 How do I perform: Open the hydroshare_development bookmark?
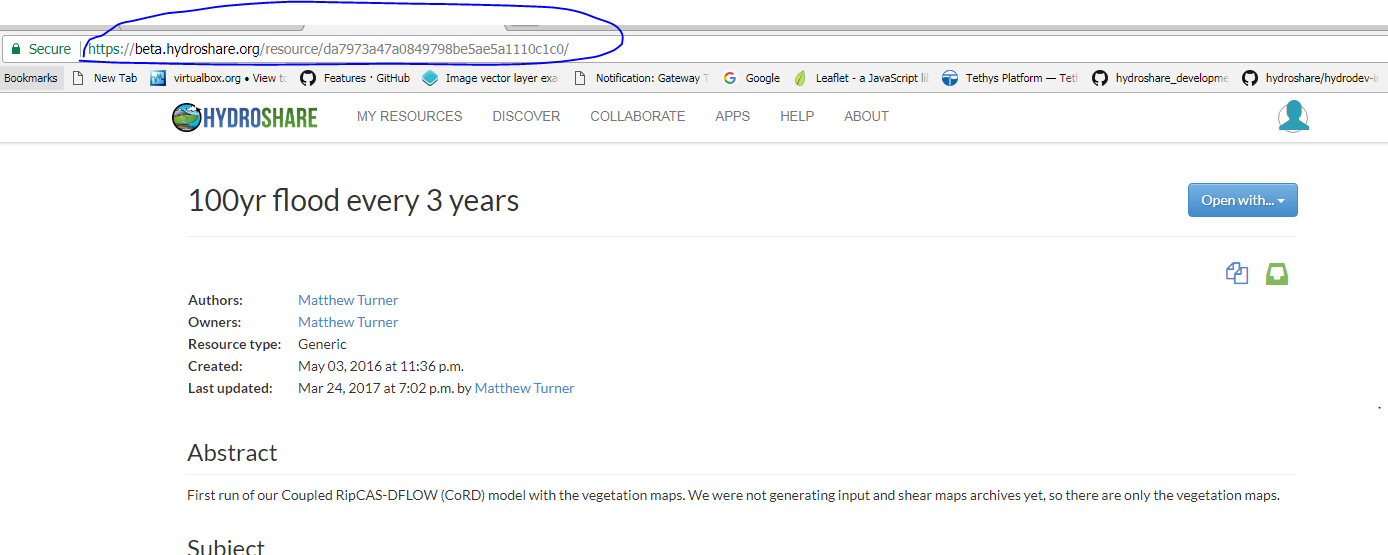click(1160, 78)
